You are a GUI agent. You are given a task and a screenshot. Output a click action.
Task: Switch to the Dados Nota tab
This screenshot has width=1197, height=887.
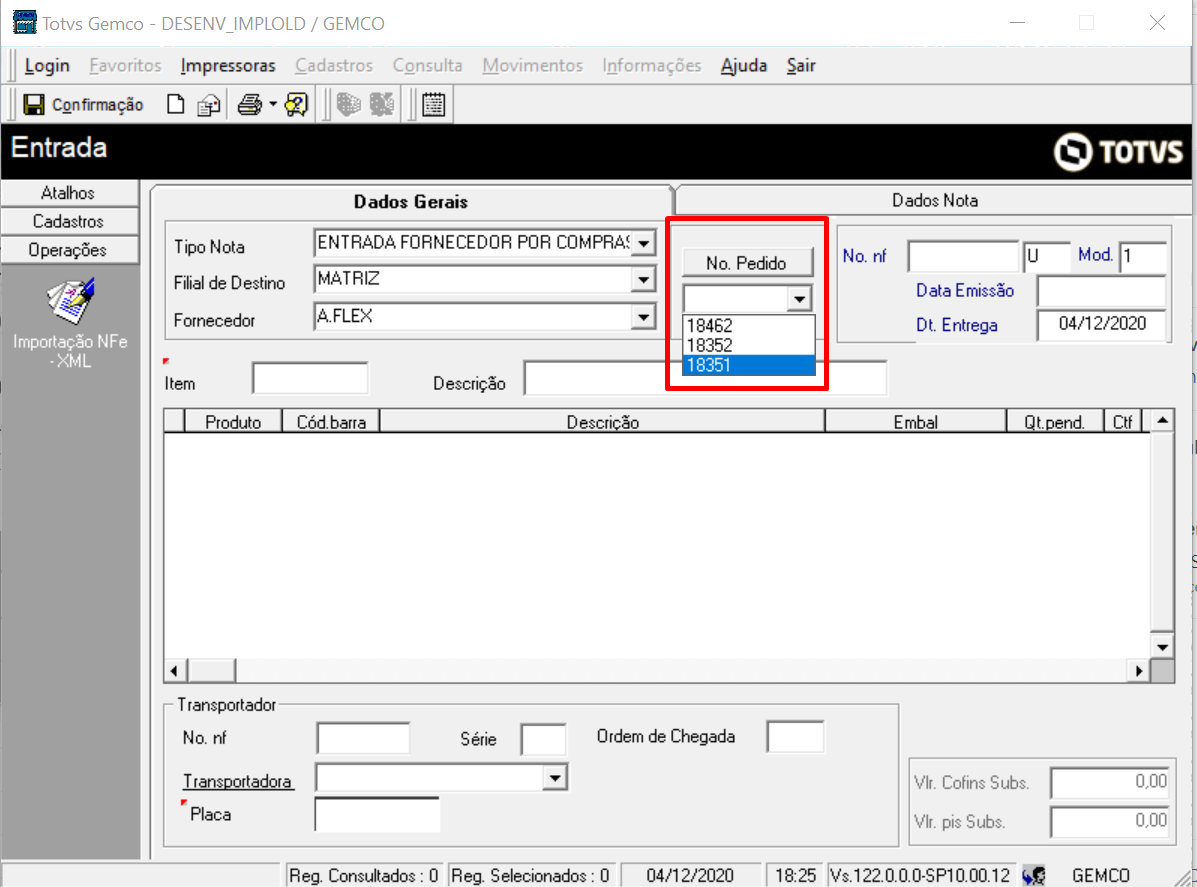[934, 201]
